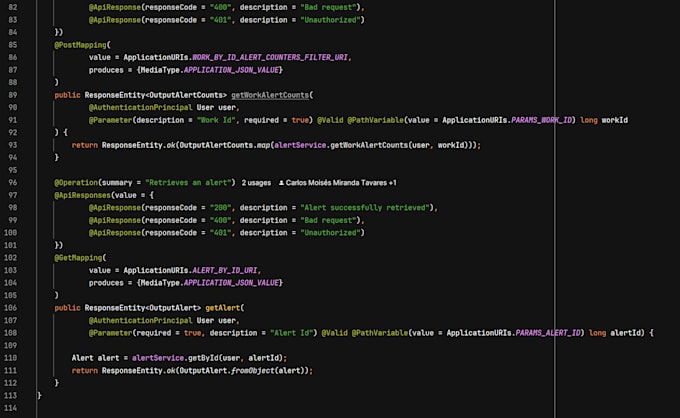Click the getAlert method name
Screen dimensions: 680x418
click(222, 308)
